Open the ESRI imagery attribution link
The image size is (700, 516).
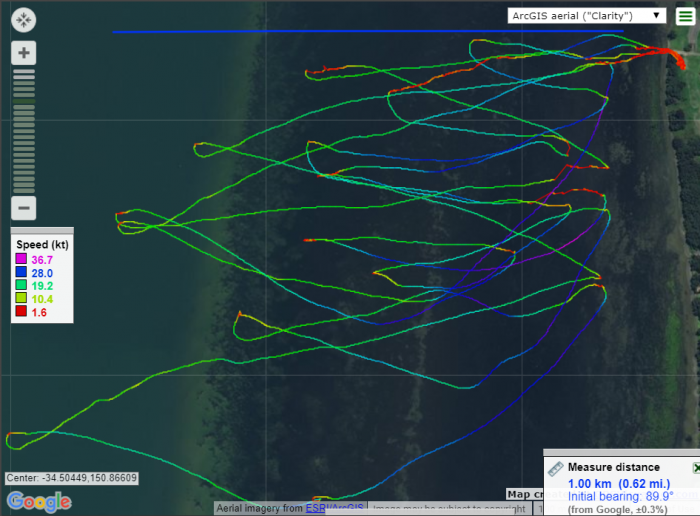[x=316, y=508]
